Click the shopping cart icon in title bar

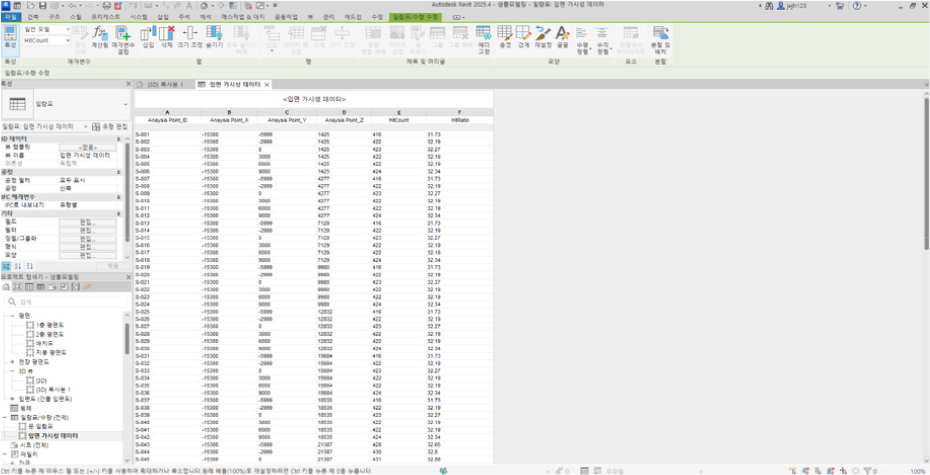pos(839,5)
